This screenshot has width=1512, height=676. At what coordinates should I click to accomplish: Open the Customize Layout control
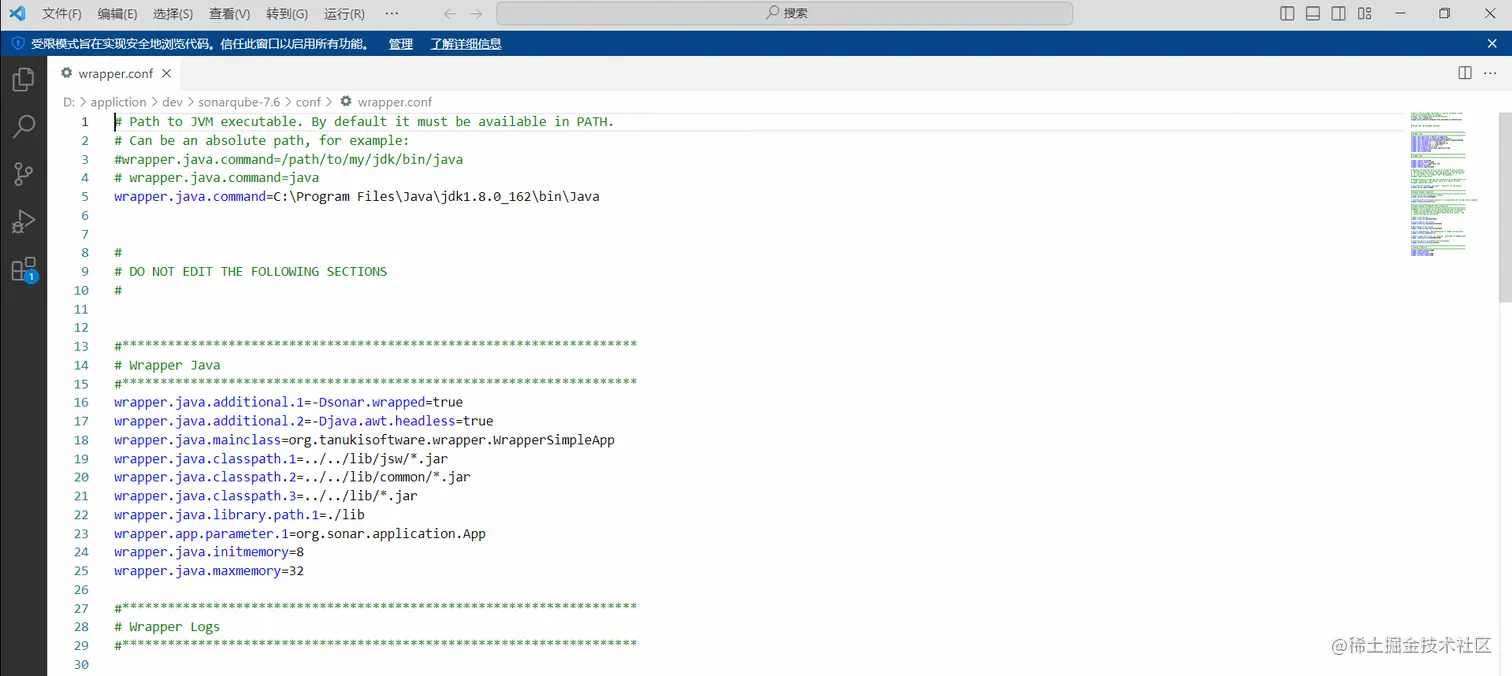point(1364,13)
